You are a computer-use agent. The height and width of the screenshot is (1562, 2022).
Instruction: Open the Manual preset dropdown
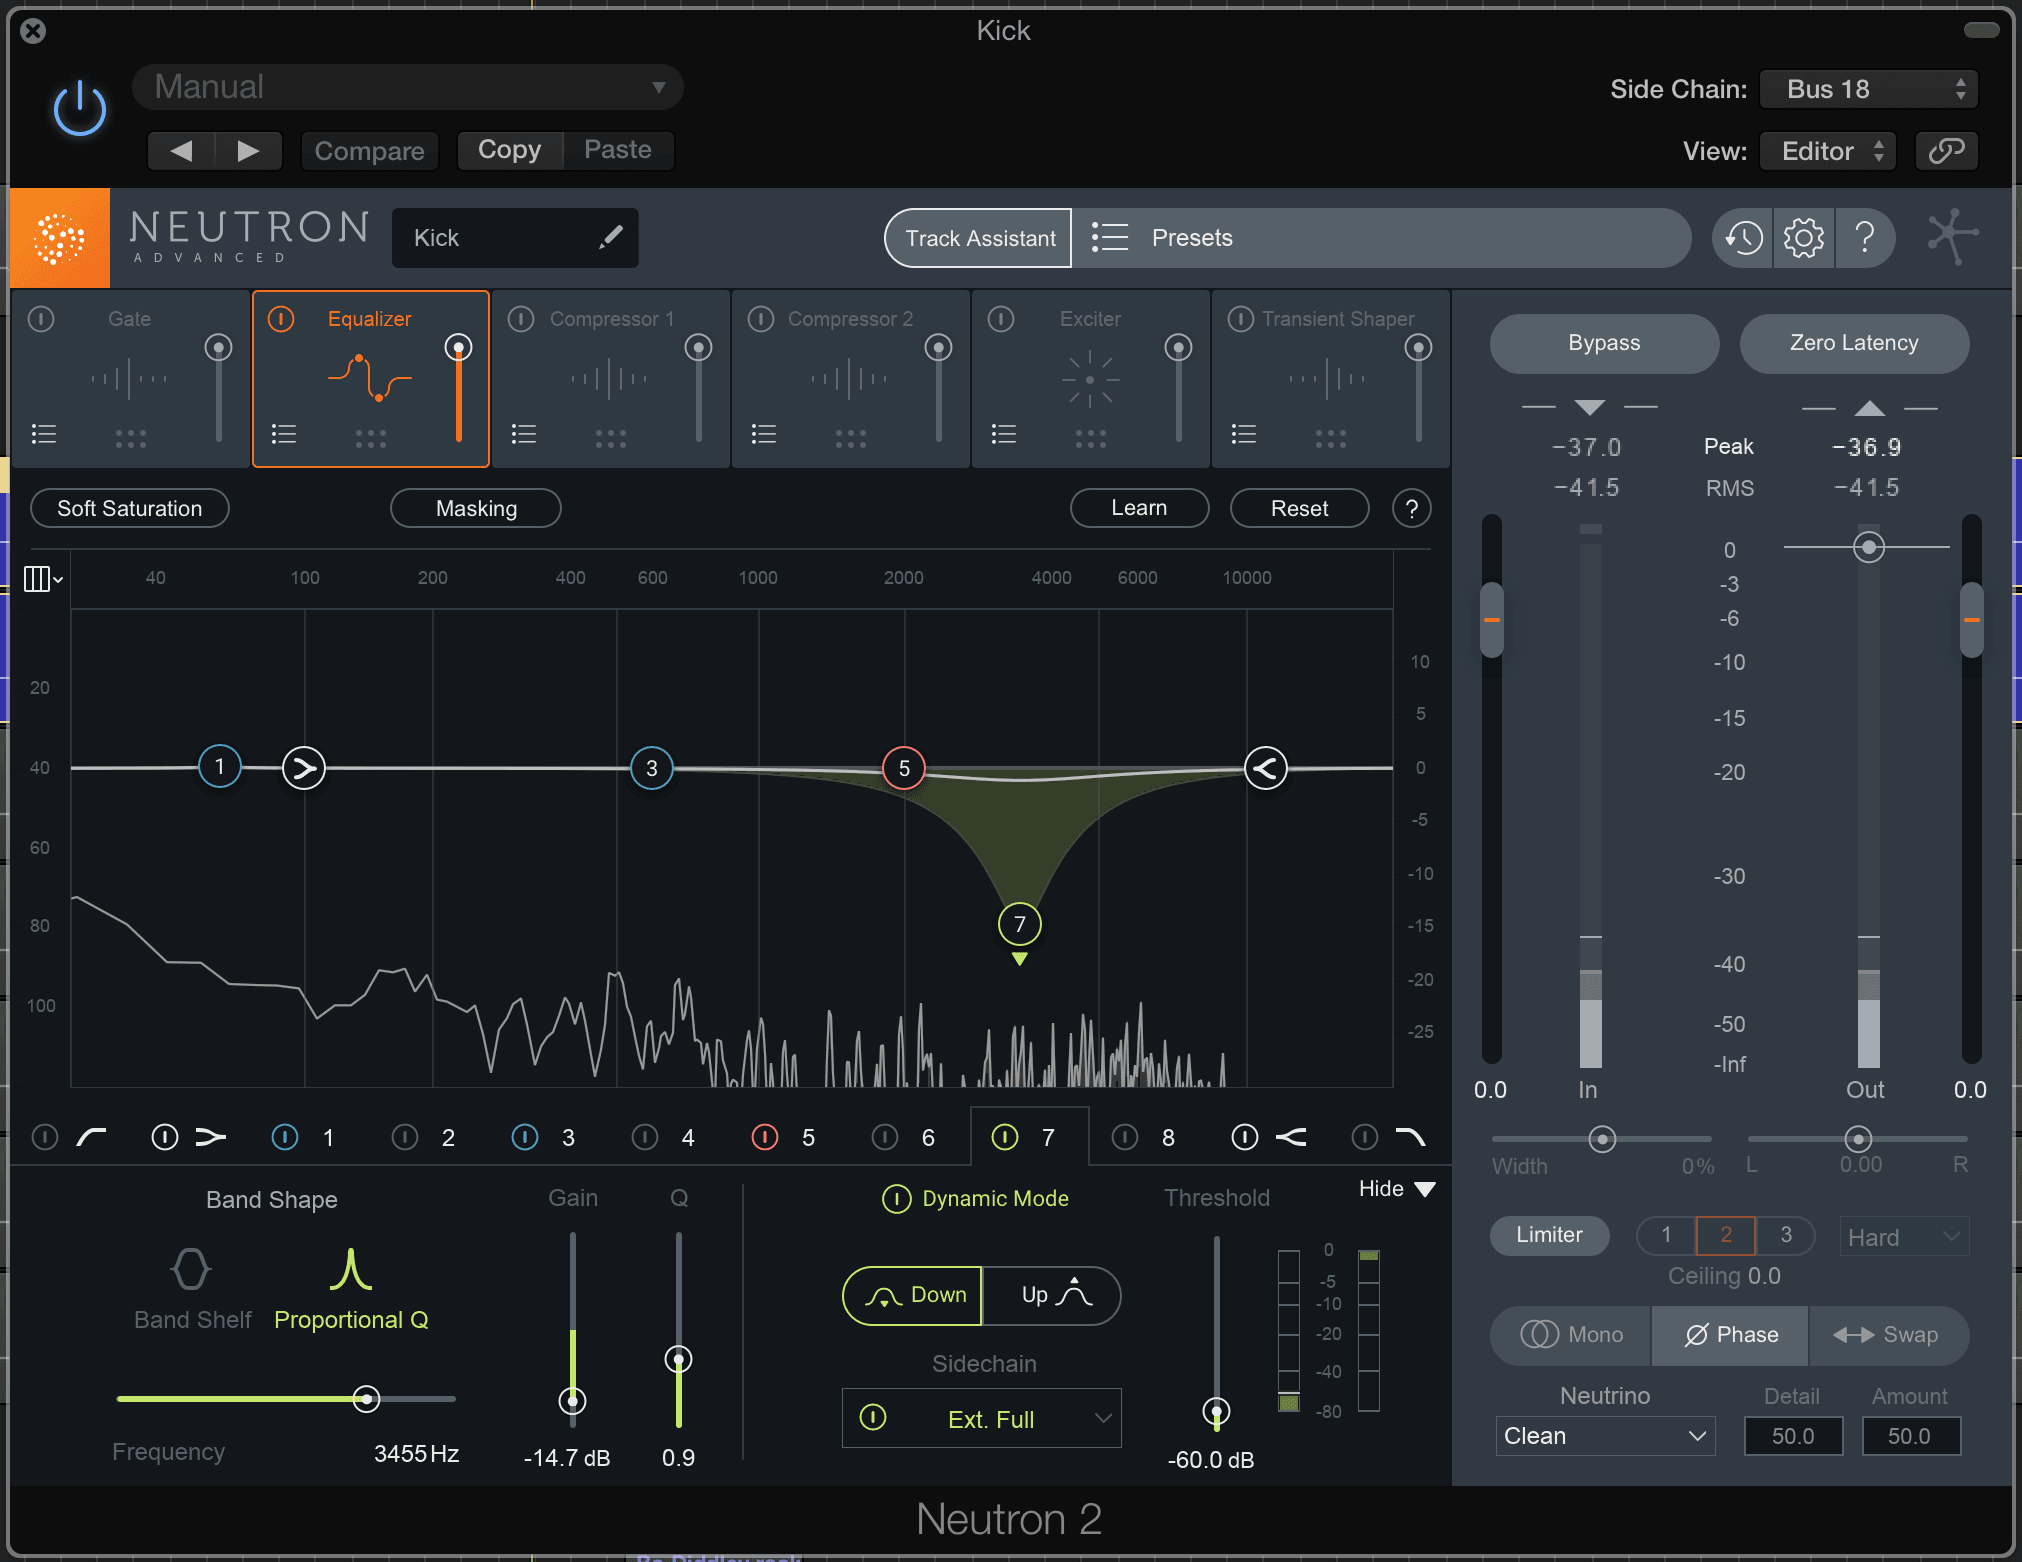(408, 87)
